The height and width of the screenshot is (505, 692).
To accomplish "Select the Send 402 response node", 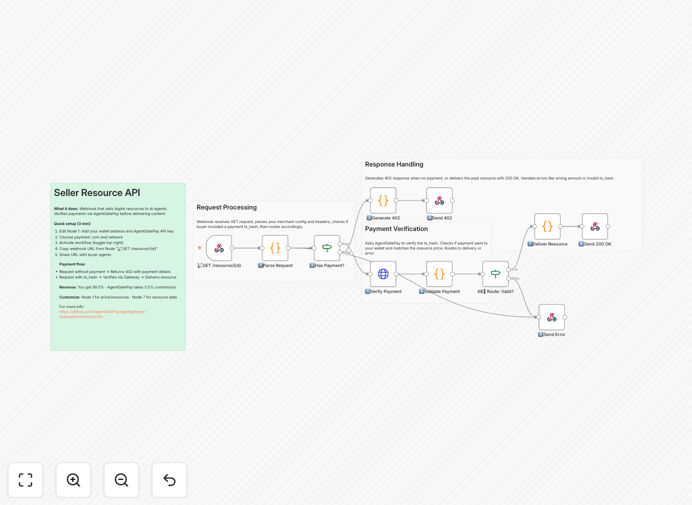I will click(439, 200).
